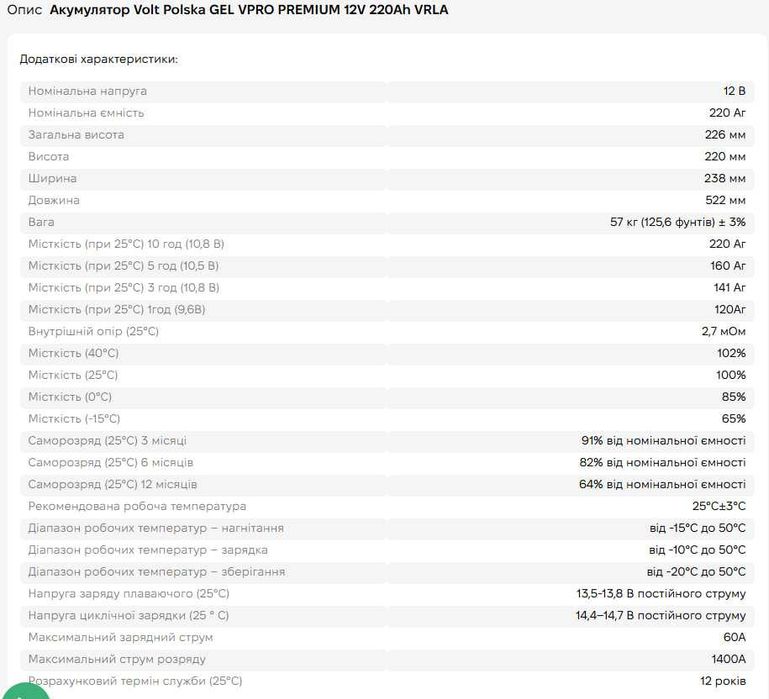
Task: Click 'Місткість (при 25°C) 1год (9,6В)'
Action: click(x=117, y=310)
